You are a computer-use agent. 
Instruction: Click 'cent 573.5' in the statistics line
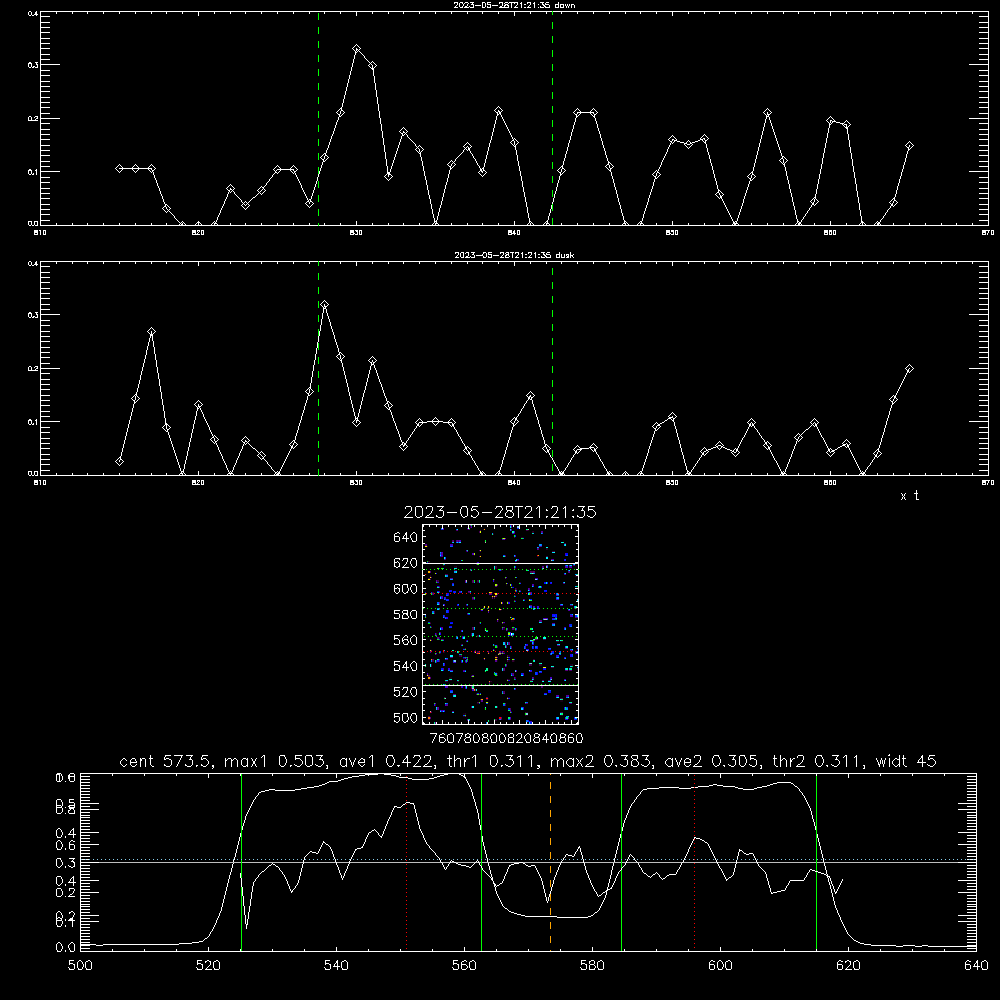coord(166,761)
